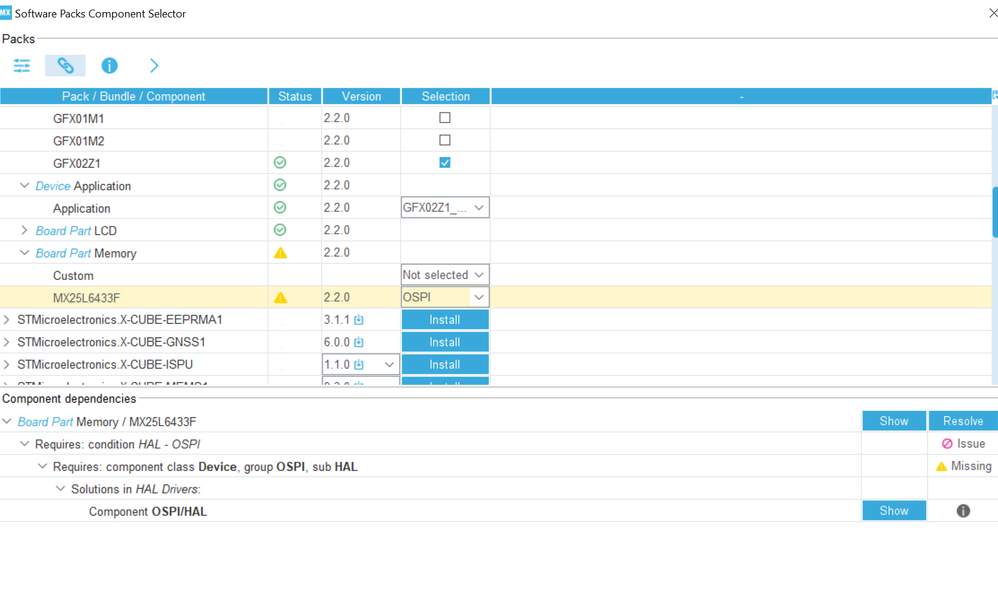Click Show for Component OSPI/HAL
The image size is (998, 602).
tap(894, 510)
